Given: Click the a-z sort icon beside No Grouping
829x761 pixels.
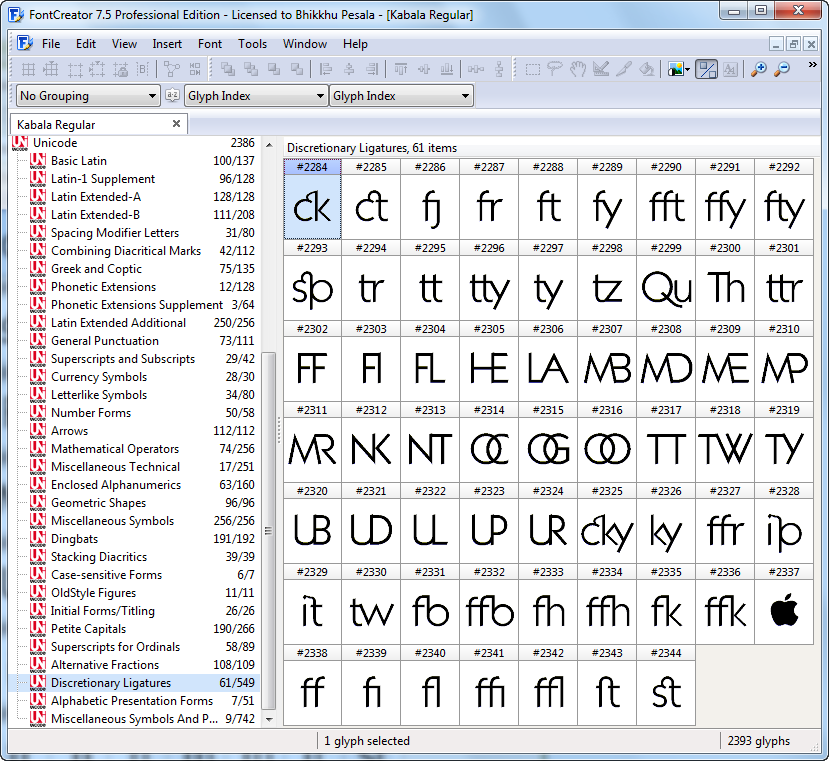Looking at the screenshot, I should click(172, 95).
